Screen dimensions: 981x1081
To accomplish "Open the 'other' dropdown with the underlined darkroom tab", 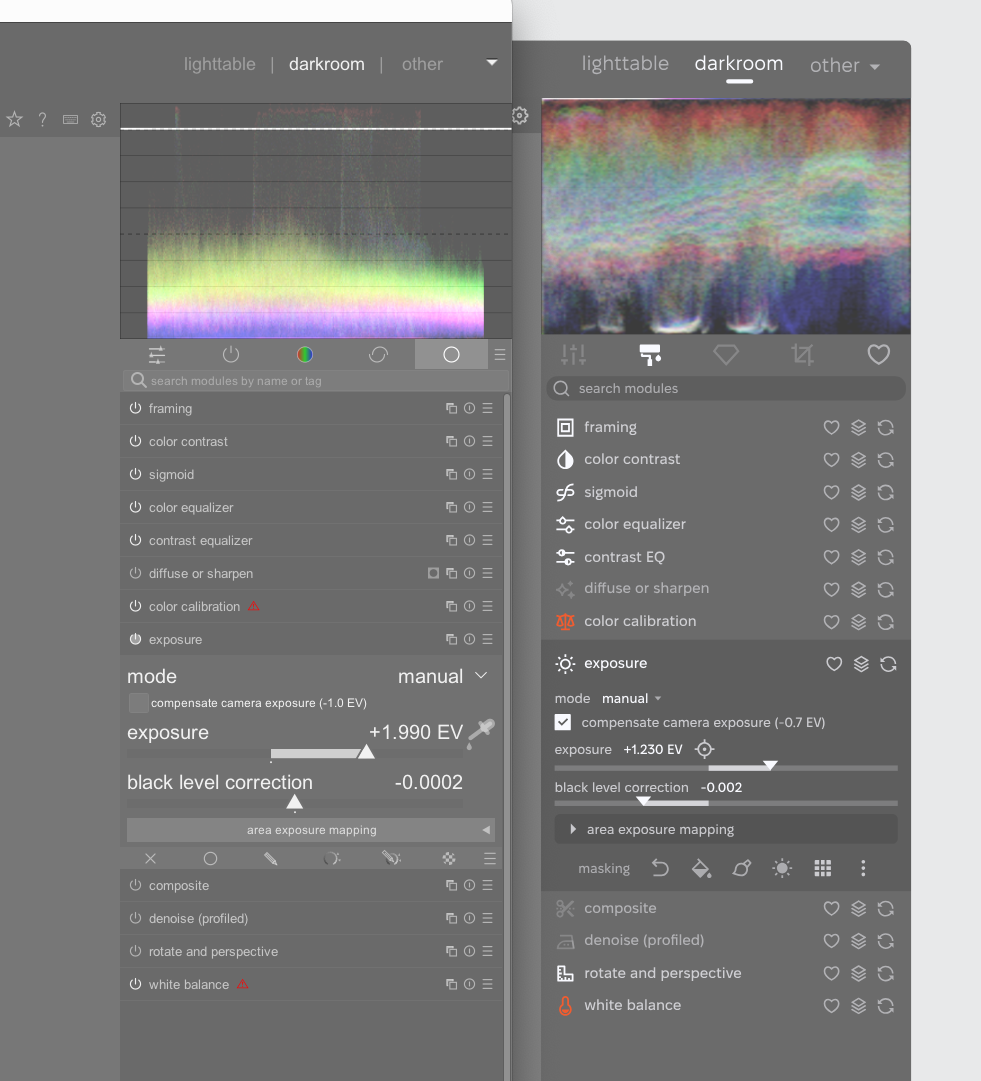I will point(845,66).
